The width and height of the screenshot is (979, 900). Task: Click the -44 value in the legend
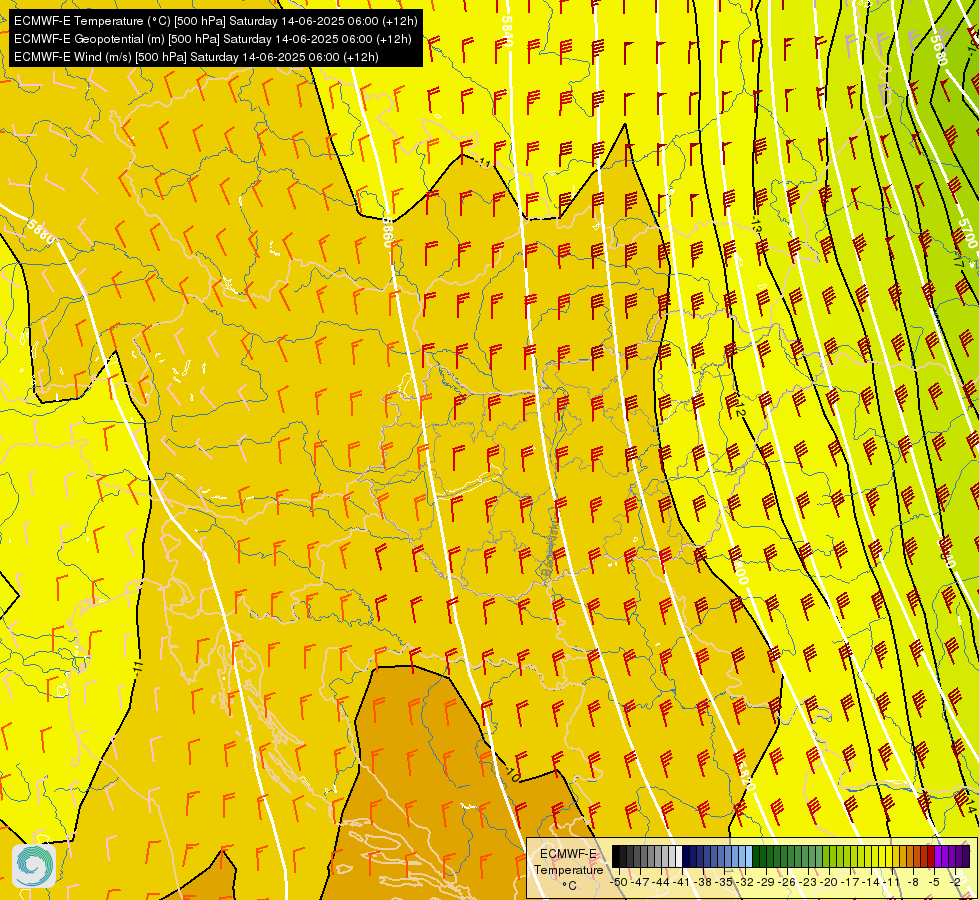[x=662, y=881]
